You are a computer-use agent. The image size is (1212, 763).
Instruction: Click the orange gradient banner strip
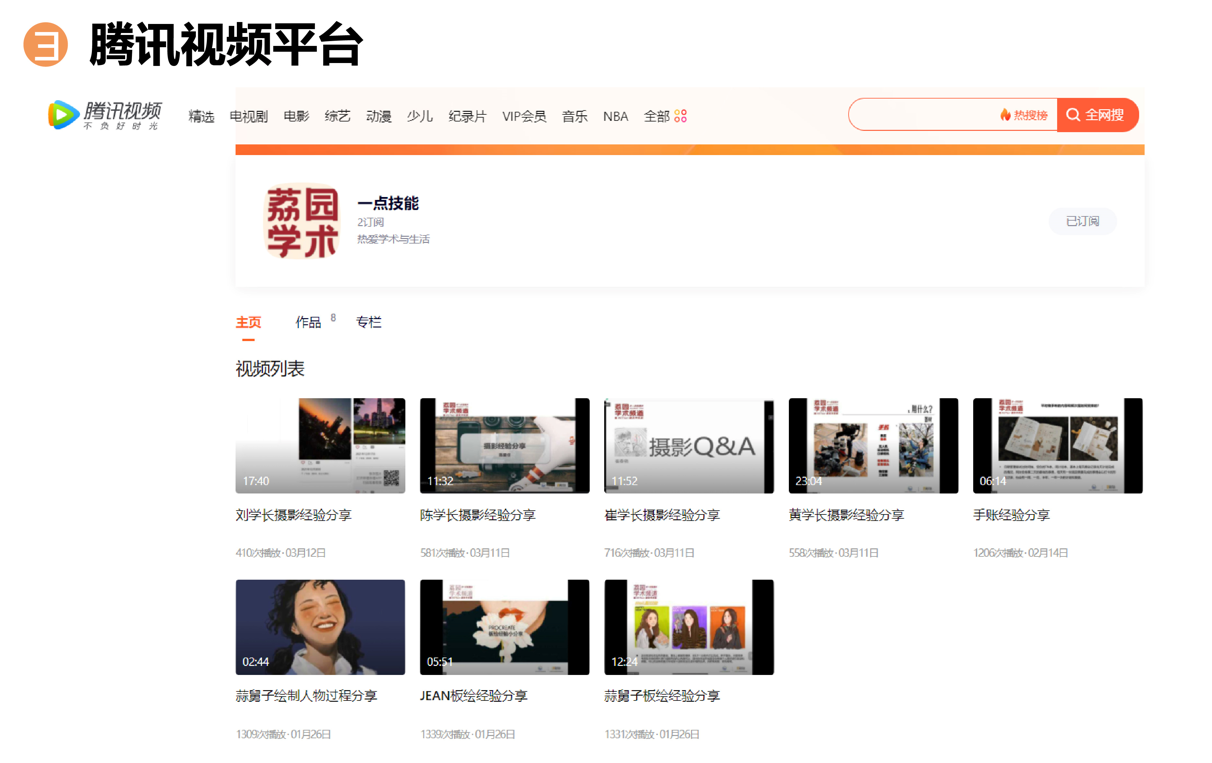(690, 150)
